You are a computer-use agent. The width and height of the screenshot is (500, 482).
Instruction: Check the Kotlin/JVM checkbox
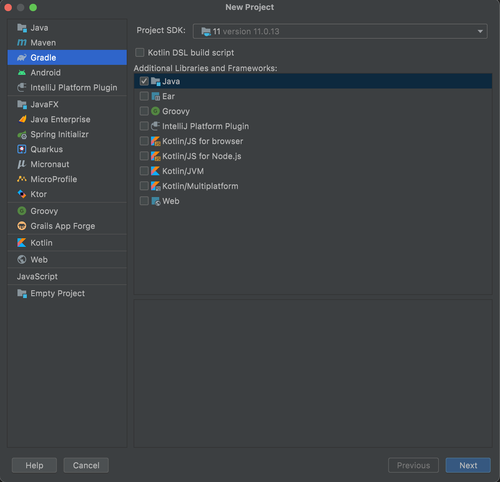point(144,171)
